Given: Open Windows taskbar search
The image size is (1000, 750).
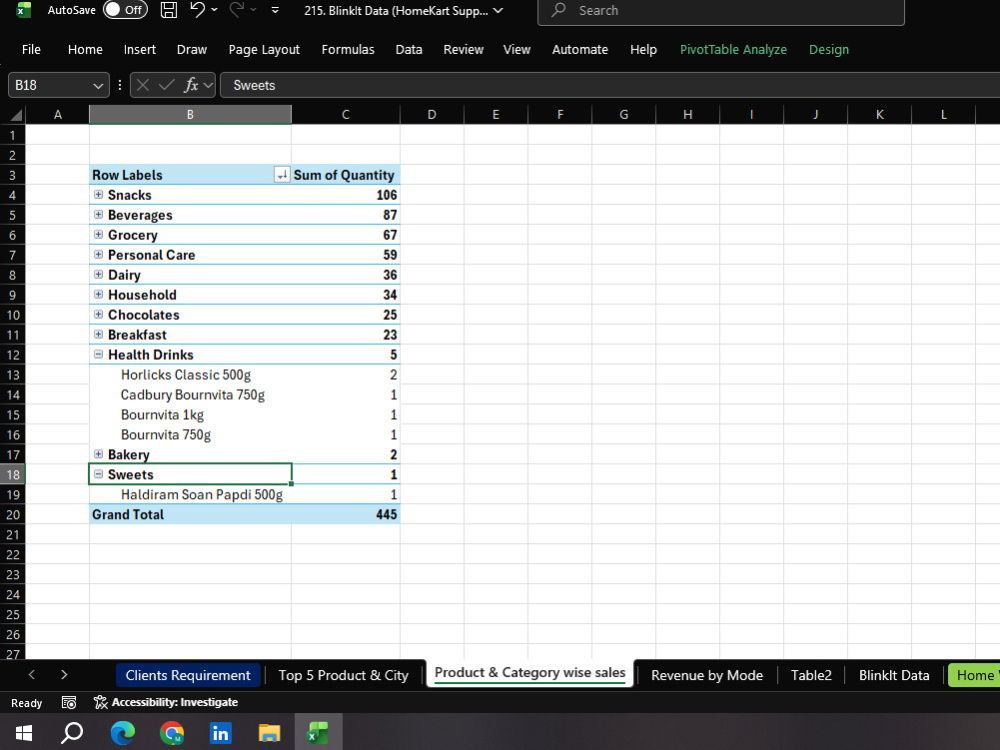Looking at the screenshot, I should pyautogui.click(x=72, y=733).
